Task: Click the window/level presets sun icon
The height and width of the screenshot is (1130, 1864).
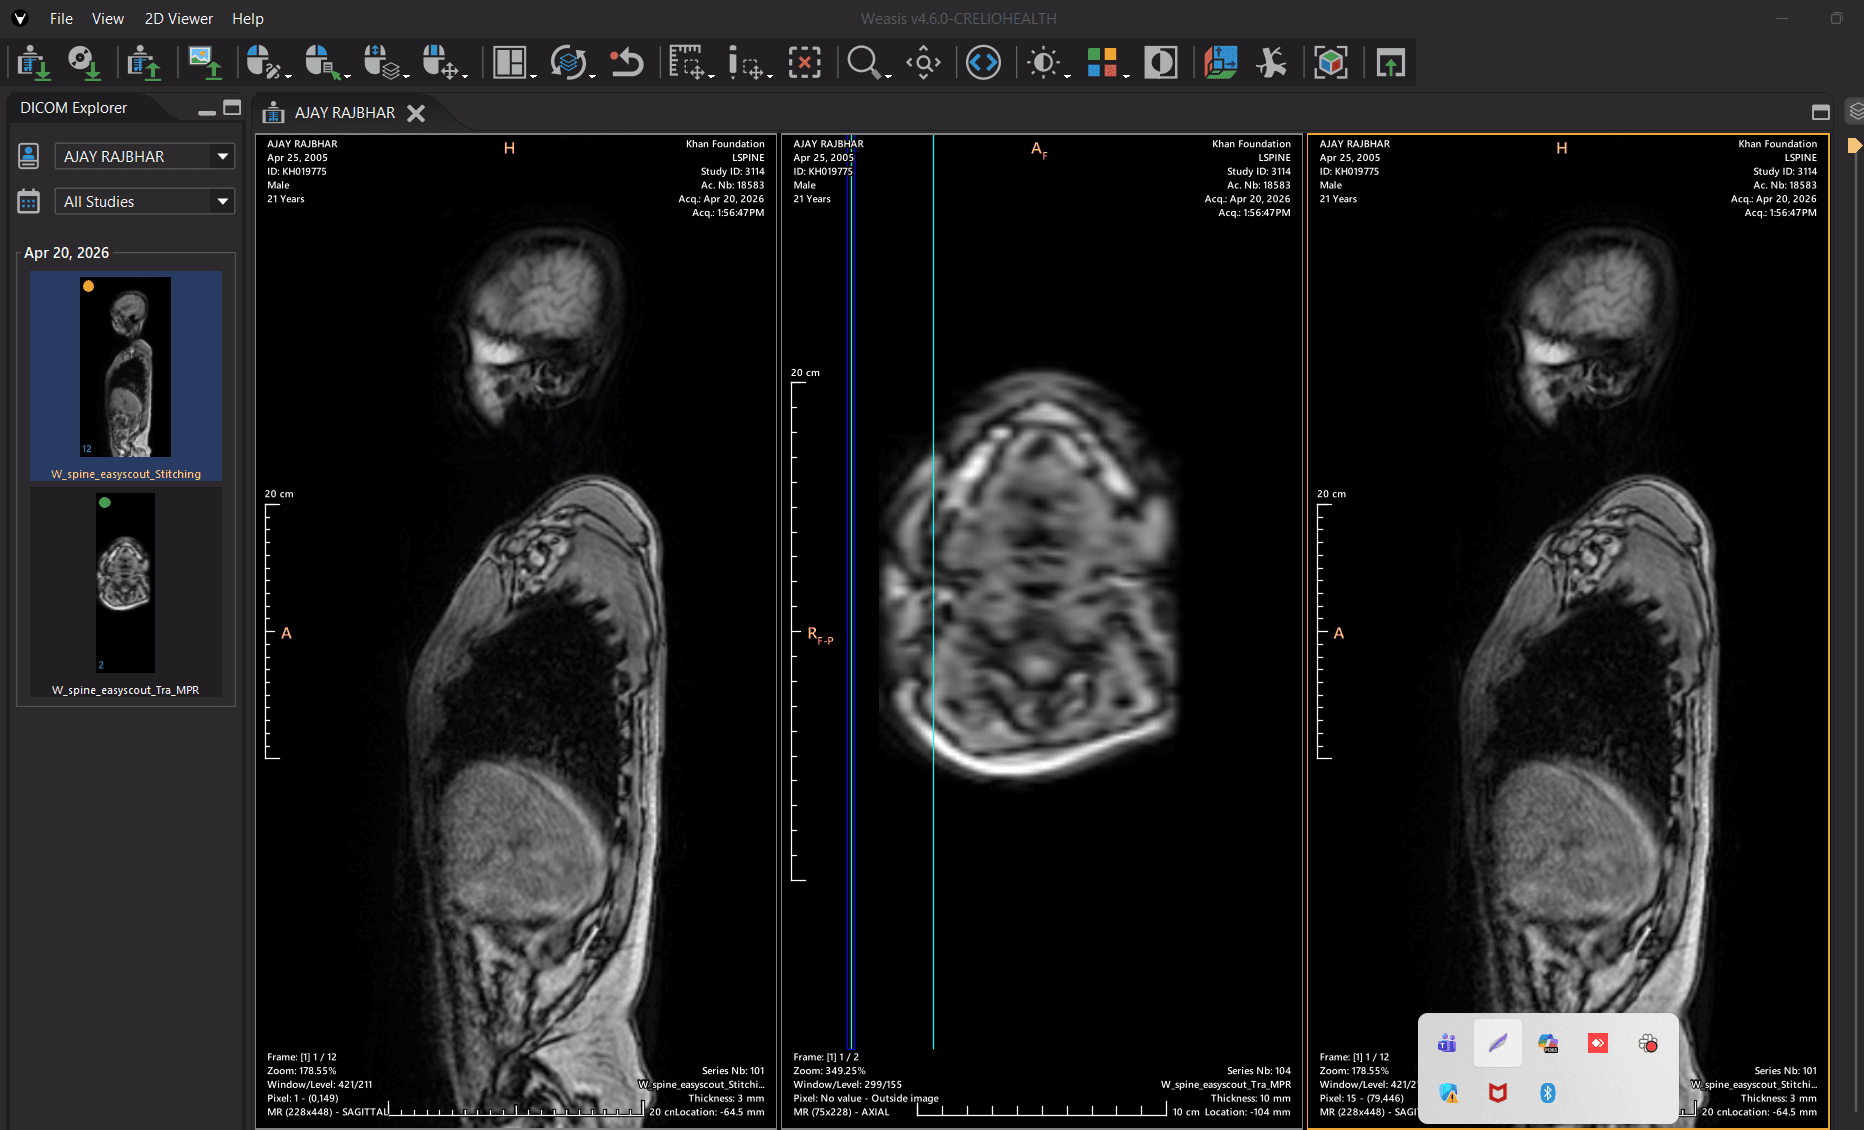Action: tap(1046, 63)
